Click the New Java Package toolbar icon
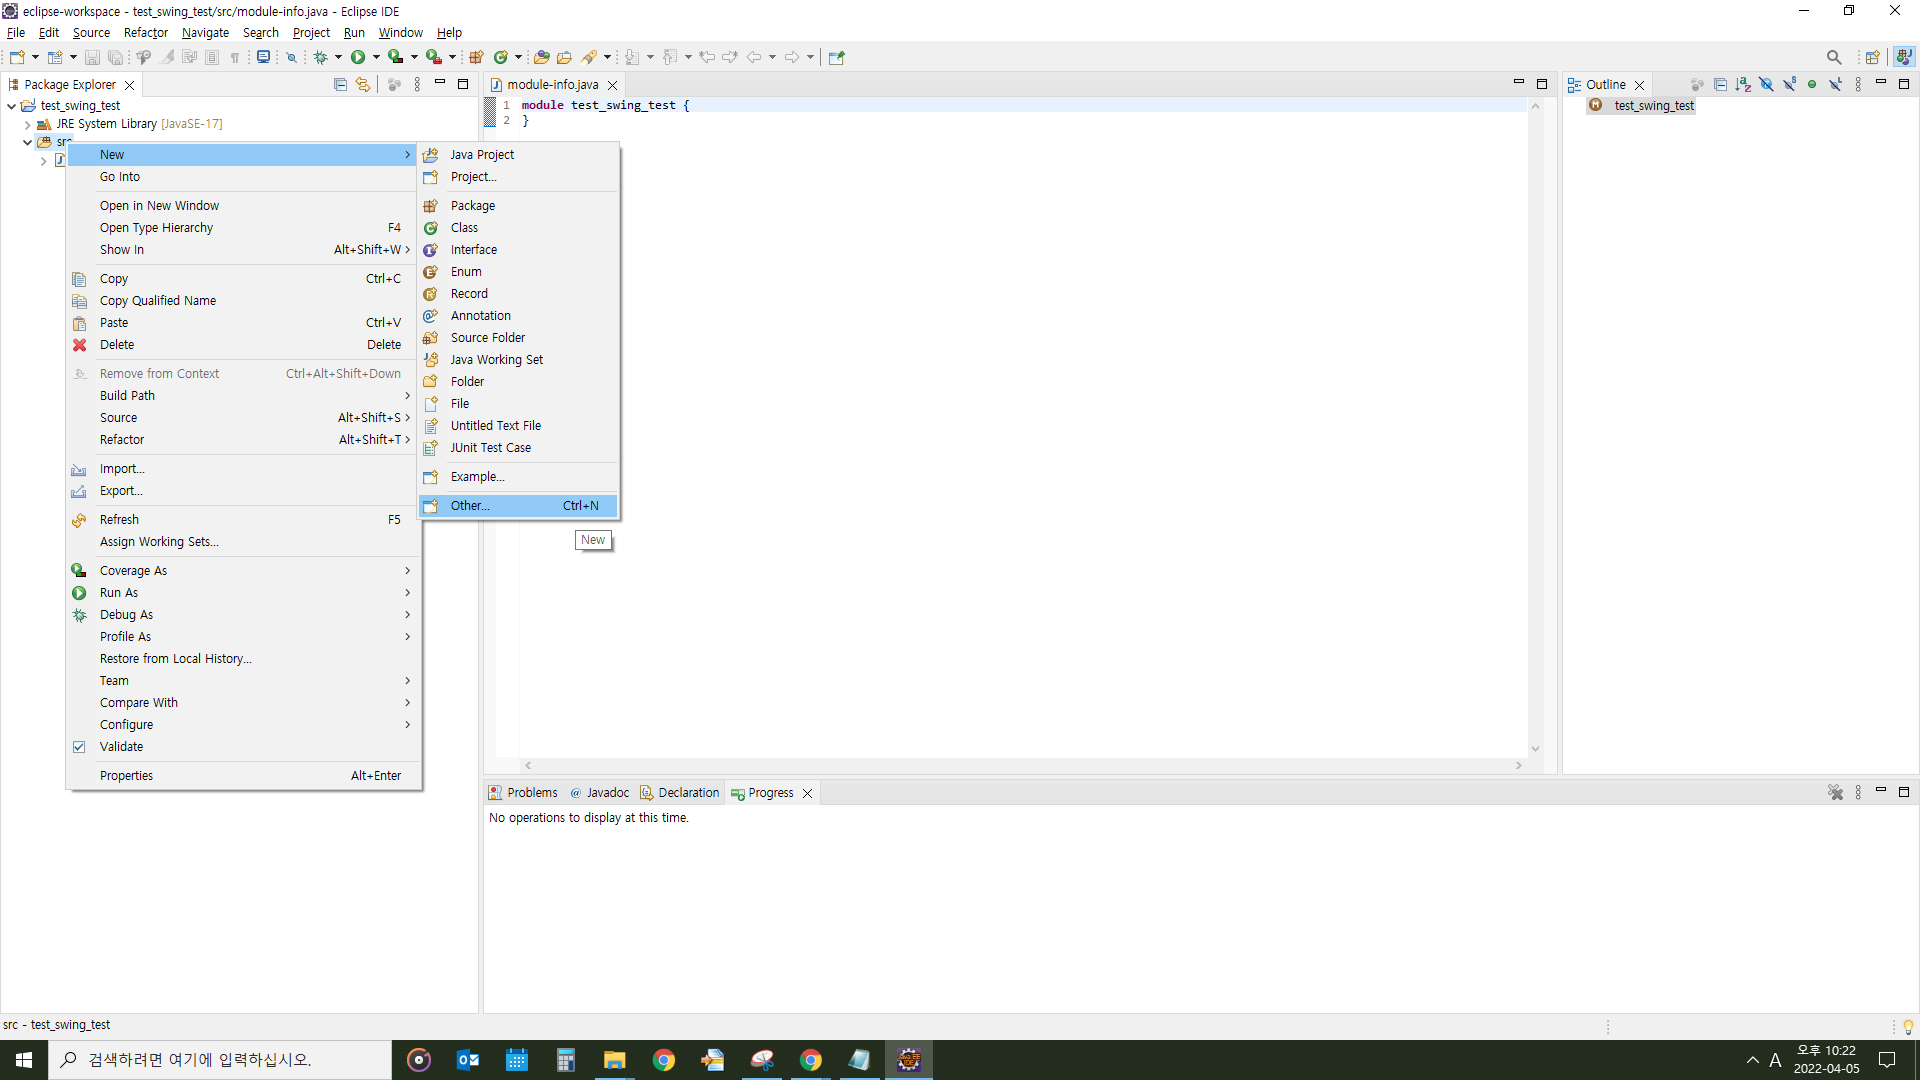 point(477,57)
